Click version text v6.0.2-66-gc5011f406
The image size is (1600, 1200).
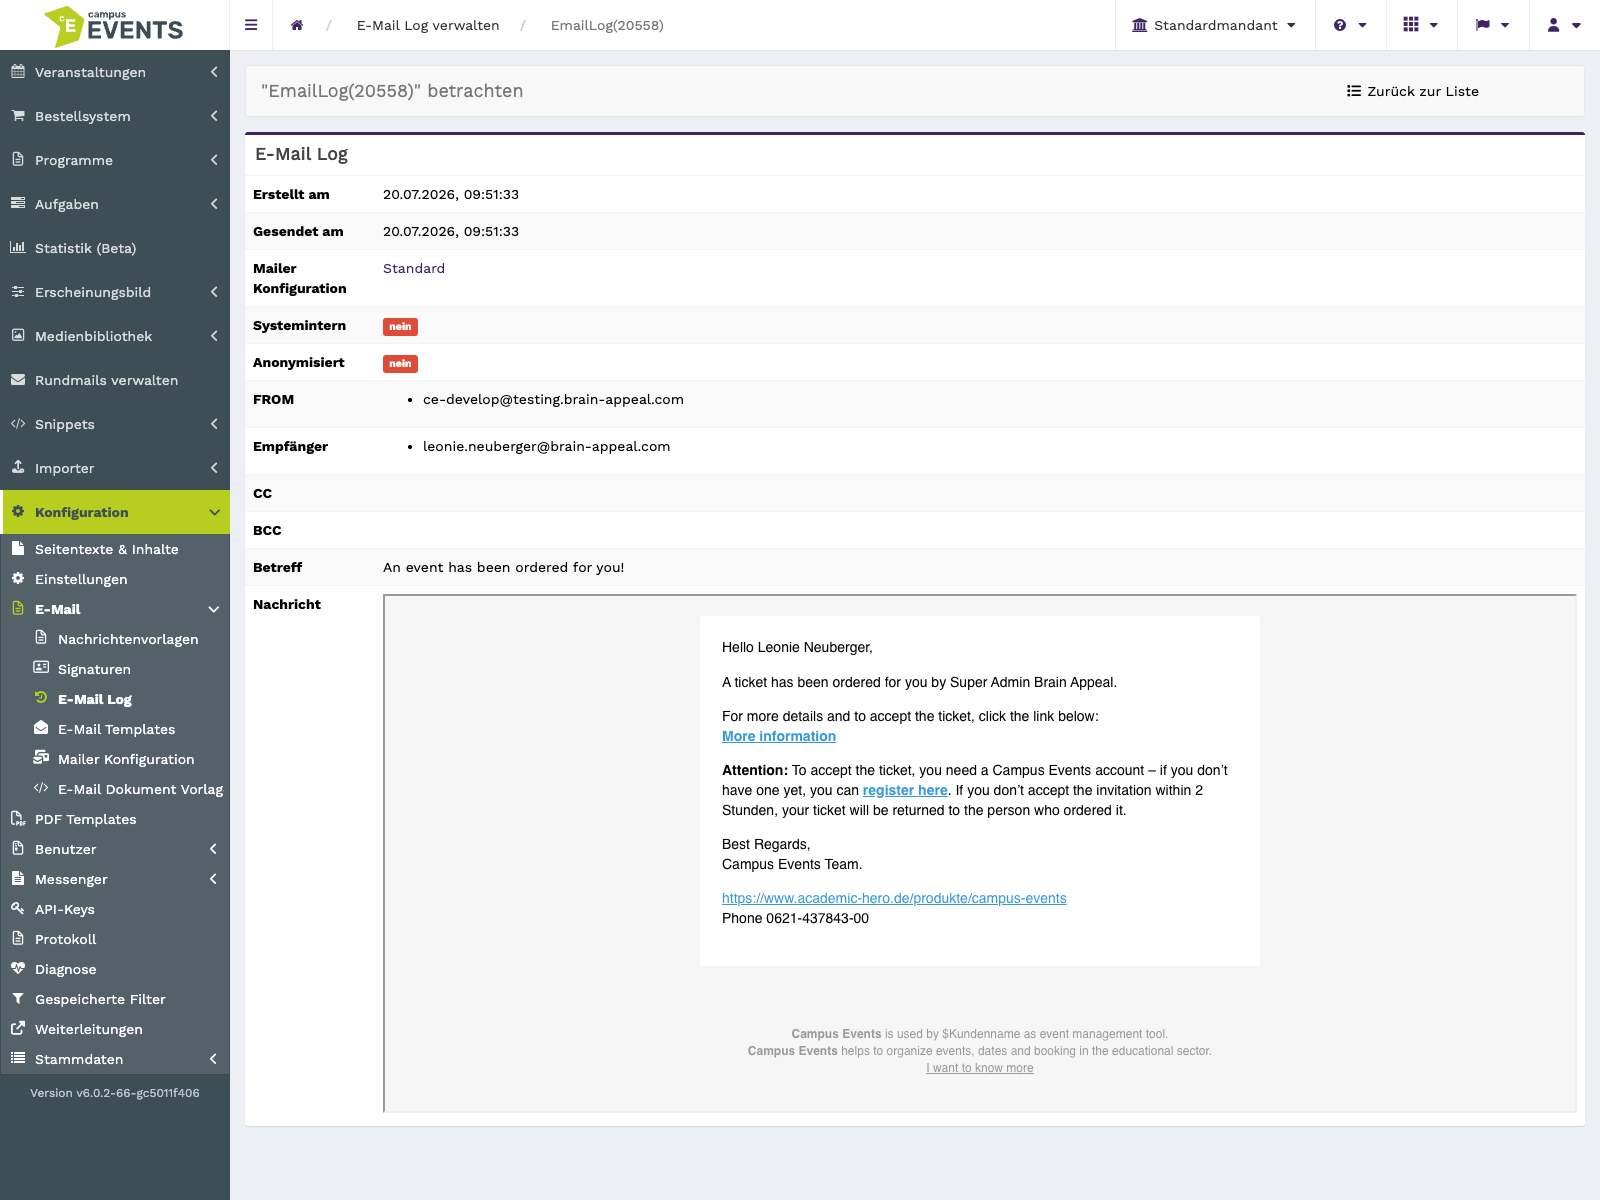point(115,1093)
